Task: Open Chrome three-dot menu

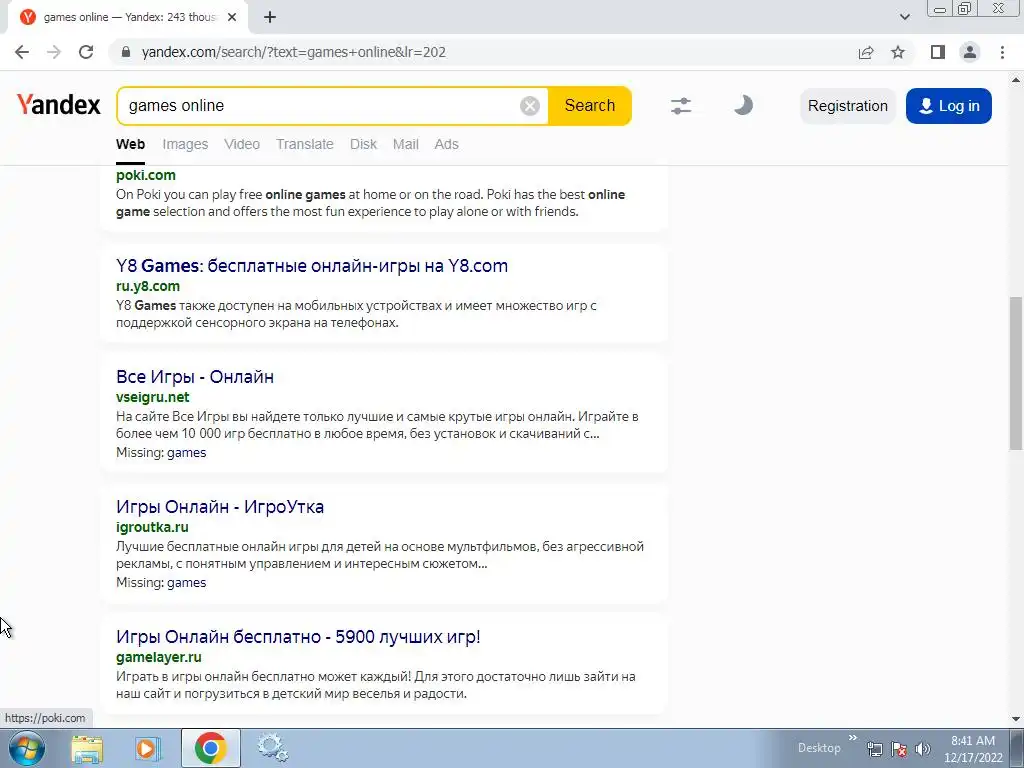Action: click(x=1002, y=52)
